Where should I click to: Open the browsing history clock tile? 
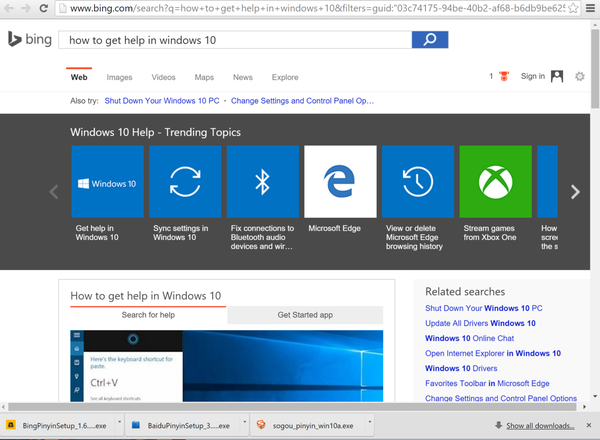(x=418, y=181)
